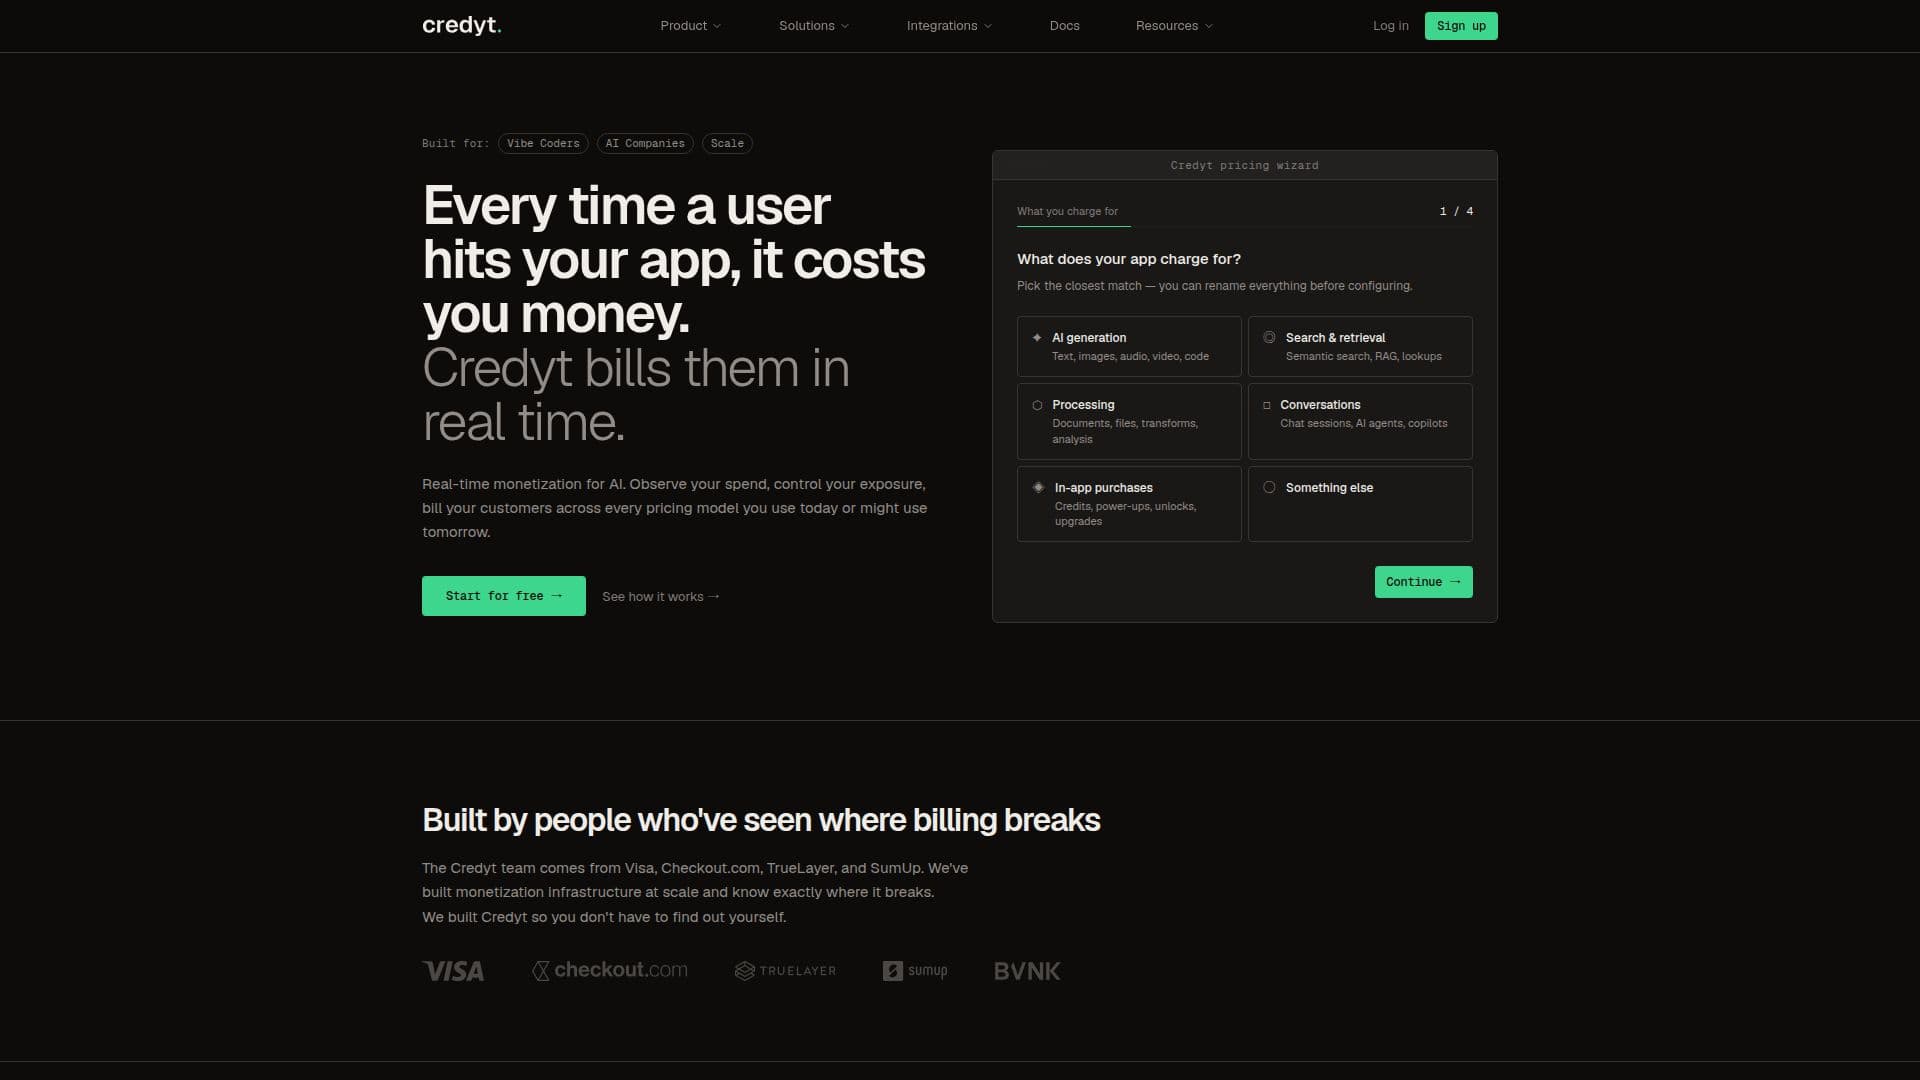
Task: Pick the Processing option card
Action: [1129, 421]
